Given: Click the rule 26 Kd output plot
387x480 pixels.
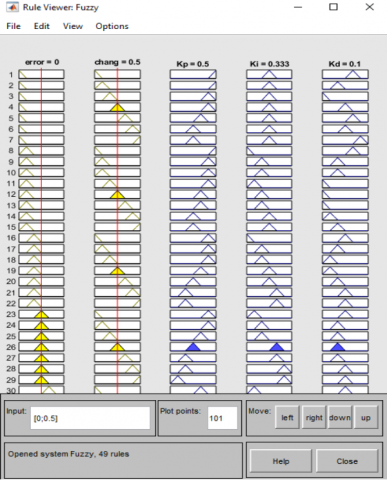Looking at the screenshot, I should click(345, 347).
